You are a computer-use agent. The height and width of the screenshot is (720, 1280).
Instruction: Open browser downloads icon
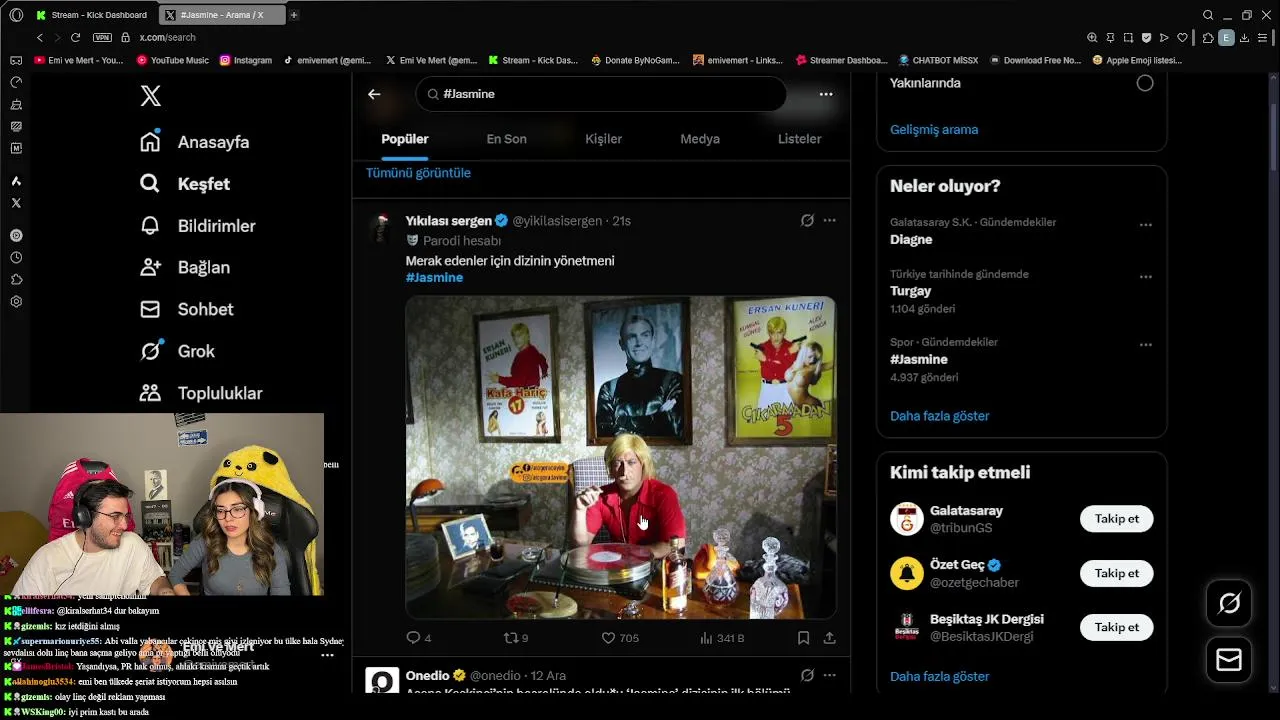pos(1244,38)
